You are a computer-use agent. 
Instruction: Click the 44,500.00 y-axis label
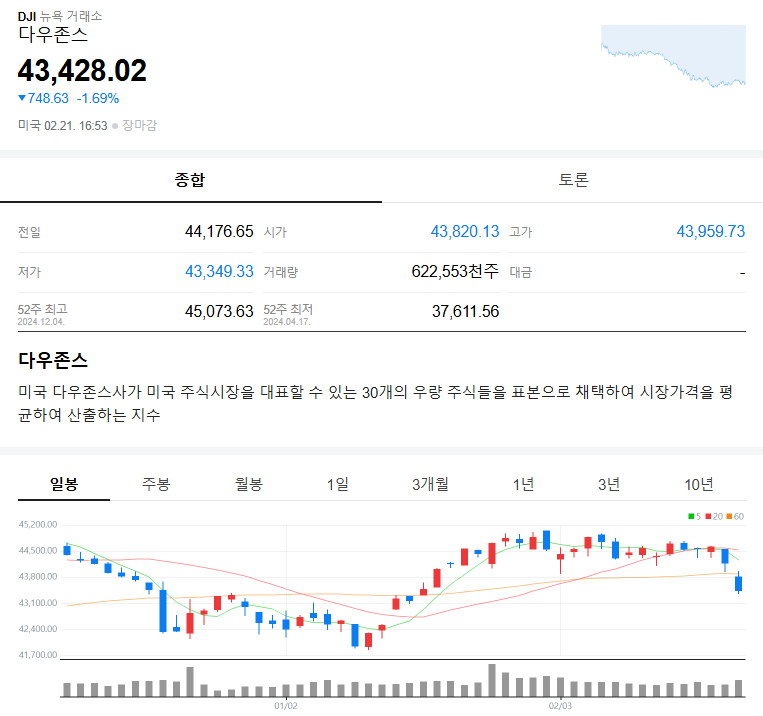38,551
